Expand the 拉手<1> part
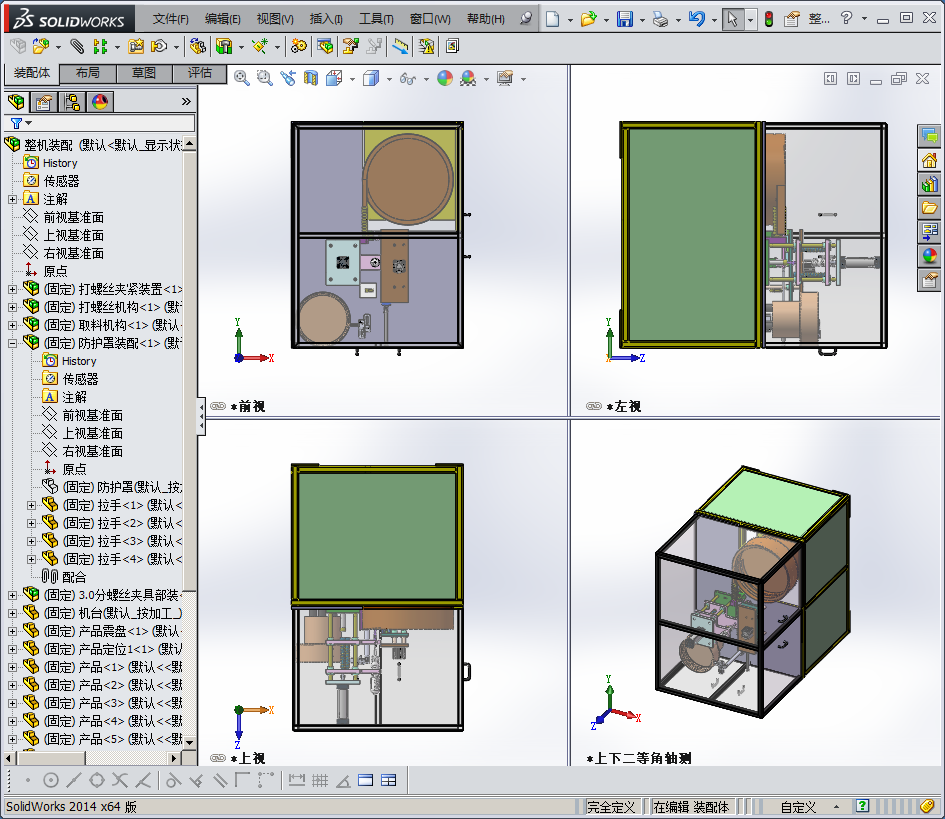The image size is (945, 819). click(31, 506)
